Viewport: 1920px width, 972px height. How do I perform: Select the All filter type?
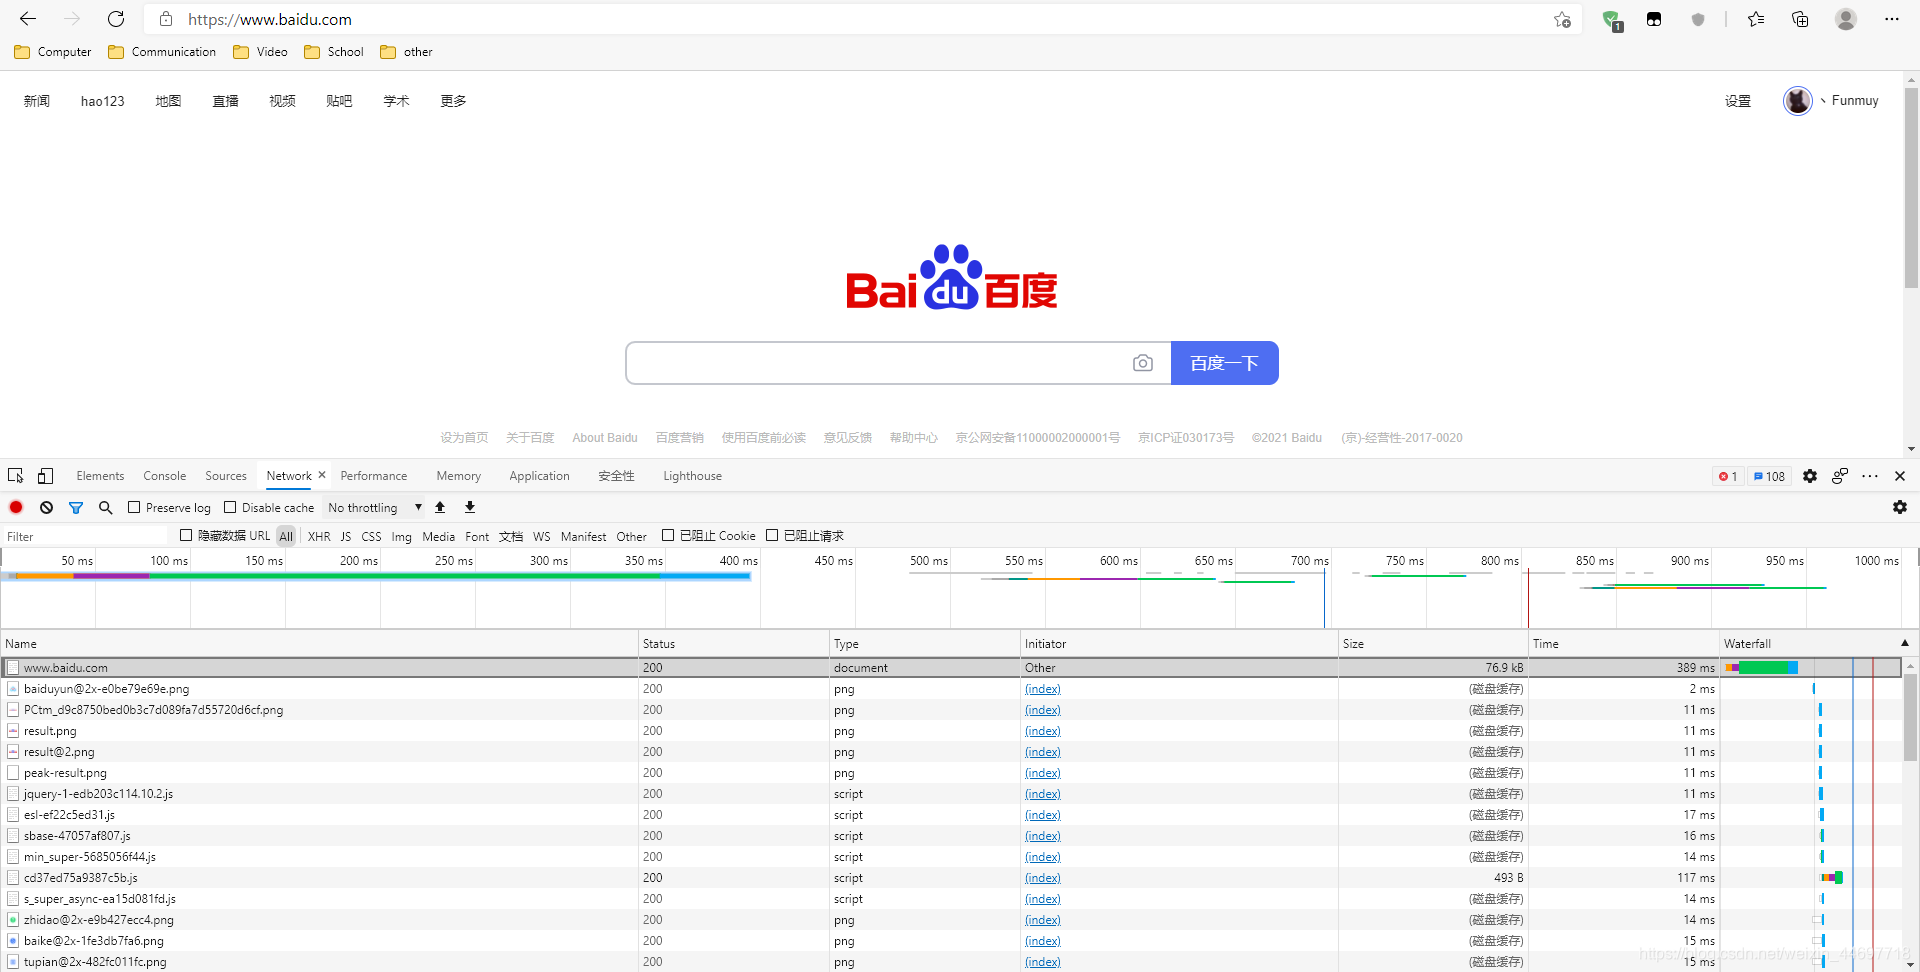pos(286,536)
